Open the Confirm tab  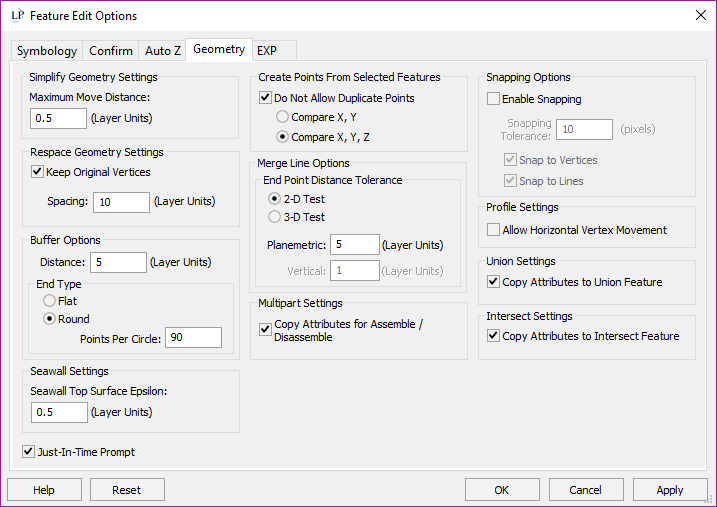tap(111, 51)
